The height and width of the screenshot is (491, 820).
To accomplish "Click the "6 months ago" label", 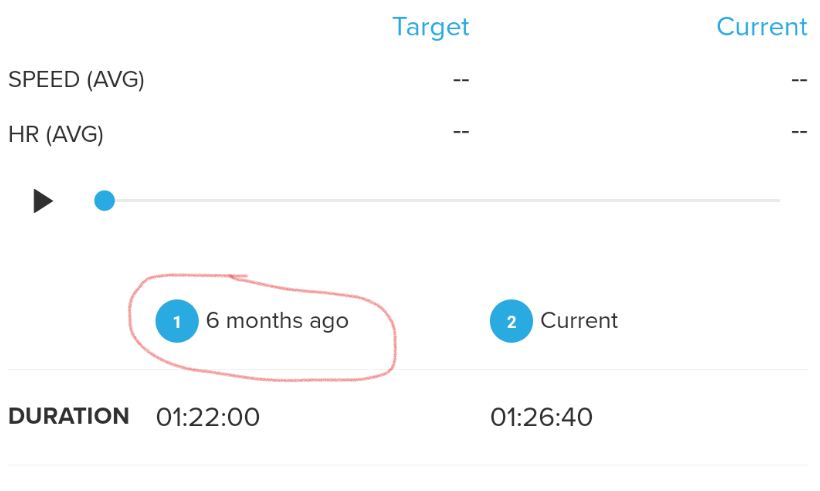I will (x=277, y=321).
